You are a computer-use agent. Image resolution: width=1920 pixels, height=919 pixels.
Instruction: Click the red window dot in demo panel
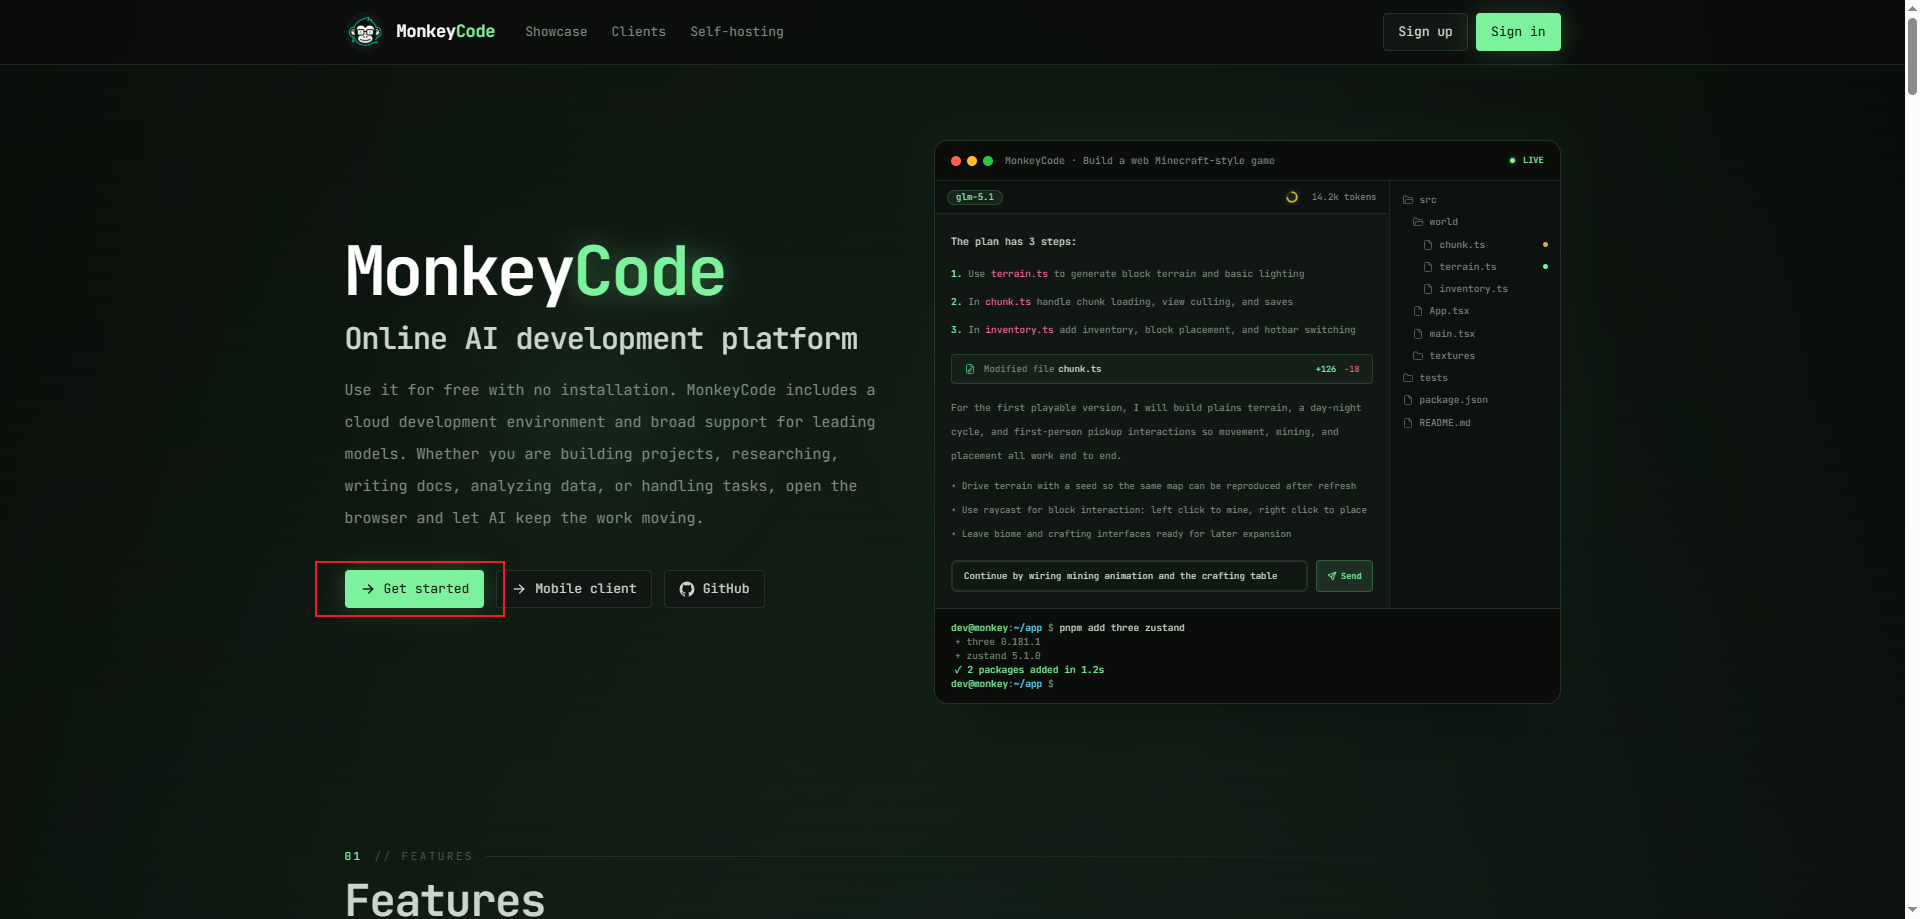956,161
